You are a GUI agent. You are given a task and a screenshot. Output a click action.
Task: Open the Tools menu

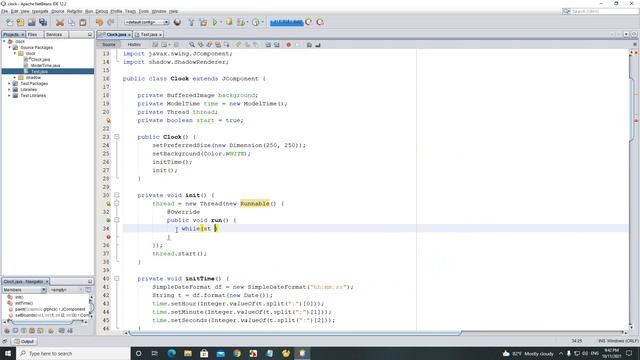(144, 11)
